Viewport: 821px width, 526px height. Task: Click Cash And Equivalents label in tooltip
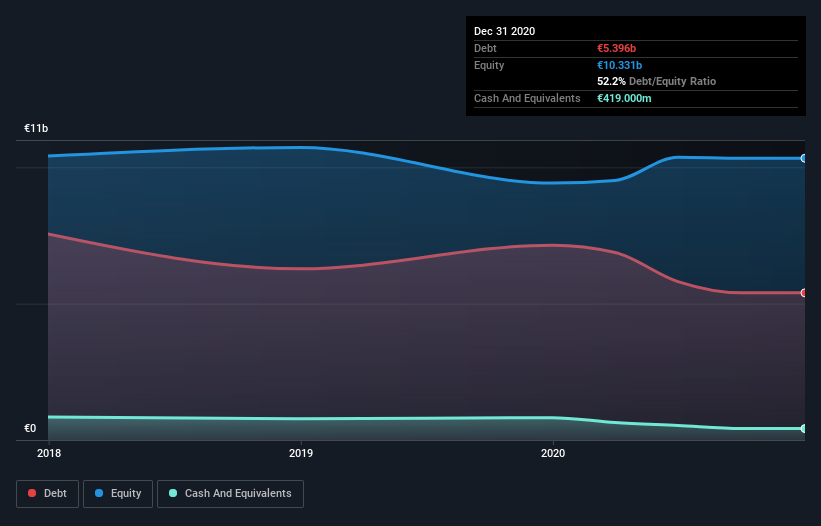coord(527,98)
